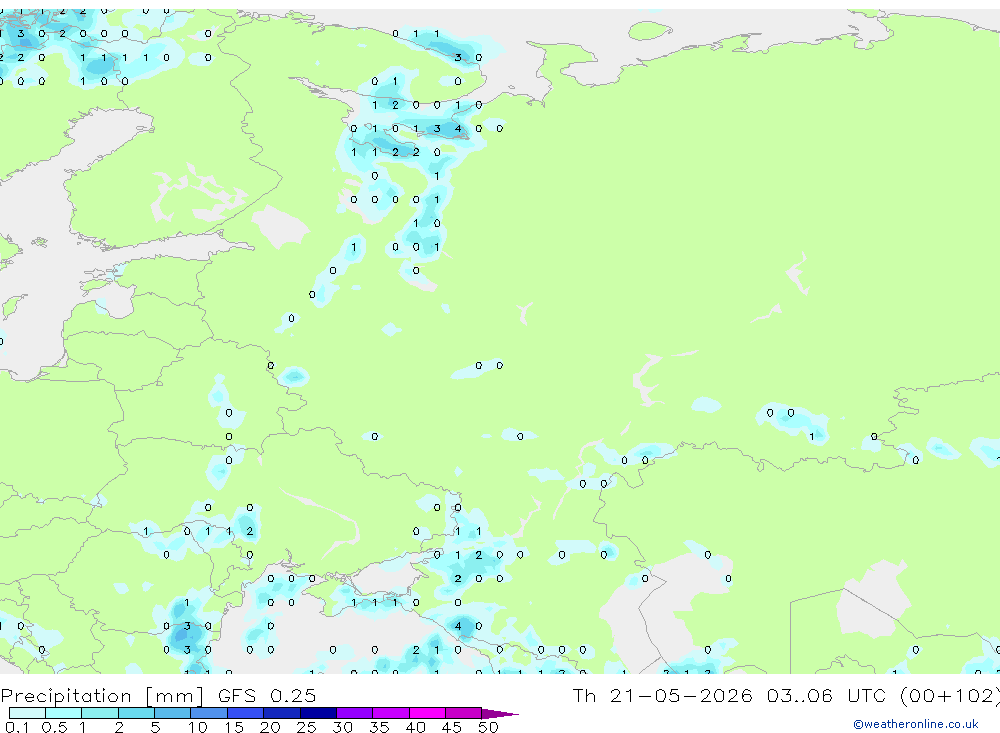Click the '0.1' legend scale label
The width and height of the screenshot is (1000, 733).
(x=17, y=727)
